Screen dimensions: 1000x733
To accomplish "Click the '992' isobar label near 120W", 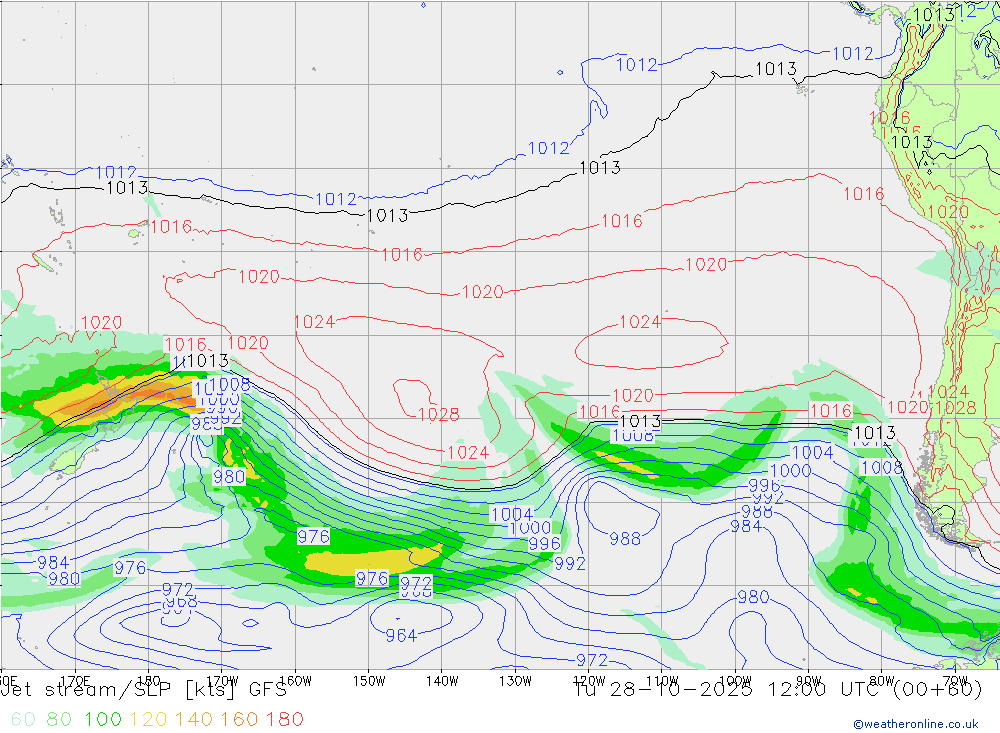I will [570, 564].
